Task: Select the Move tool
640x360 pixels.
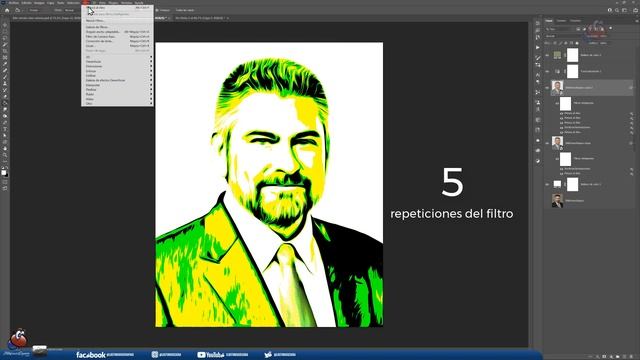Action: [x=5, y=25]
